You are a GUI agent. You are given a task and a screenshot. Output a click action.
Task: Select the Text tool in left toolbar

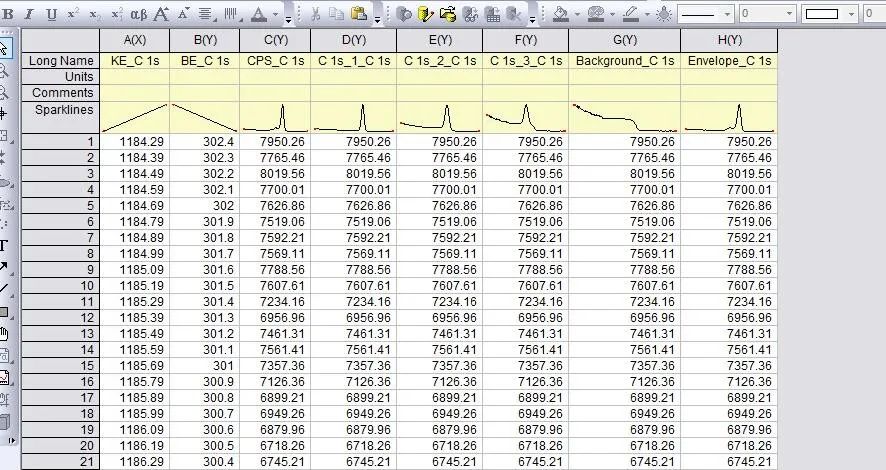(x=5, y=245)
